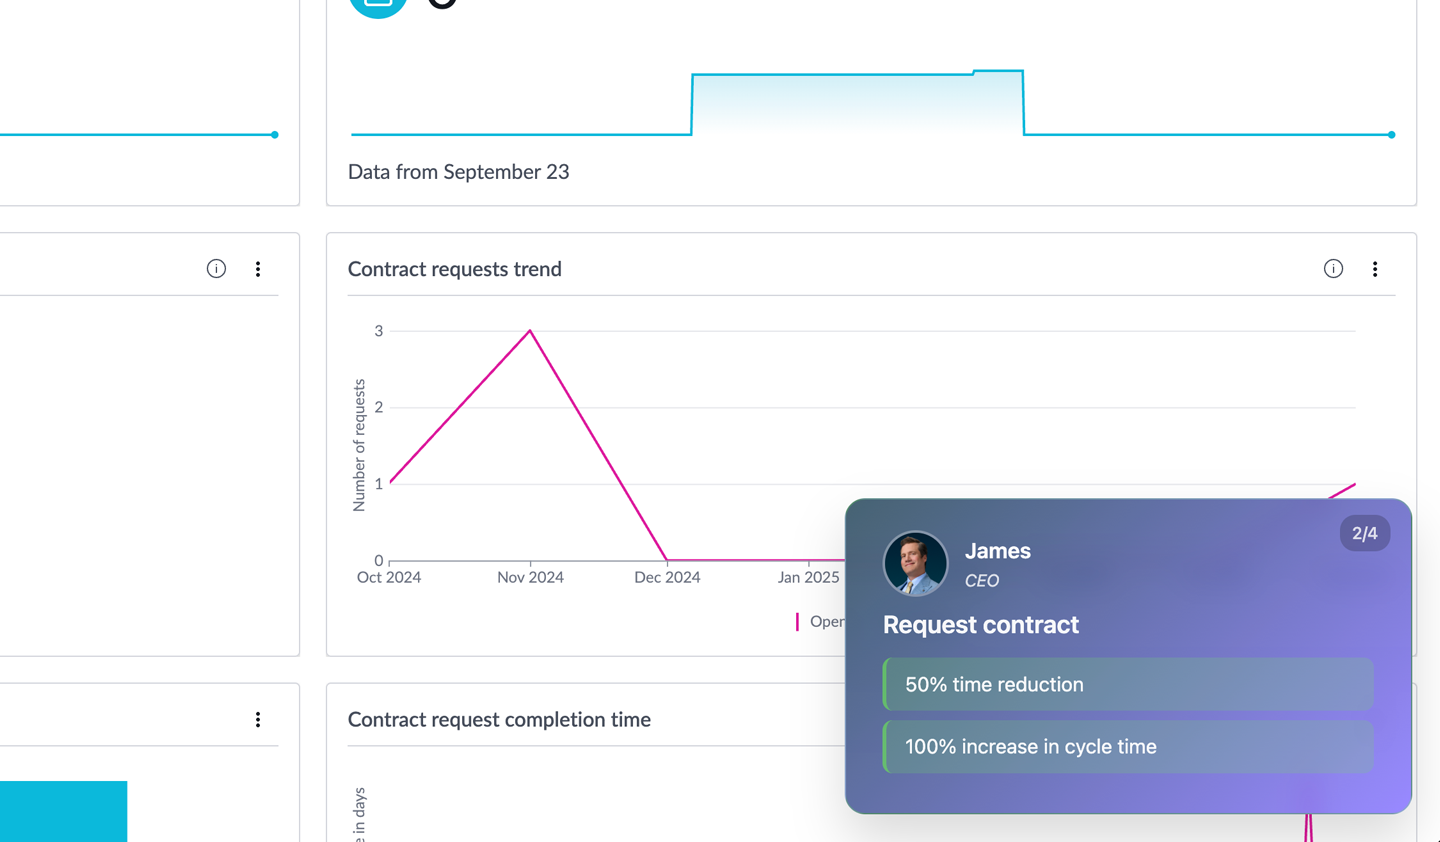The image size is (1440, 842).
Task: Click end dot of top-left teal sparkline
Action: (x=275, y=134)
